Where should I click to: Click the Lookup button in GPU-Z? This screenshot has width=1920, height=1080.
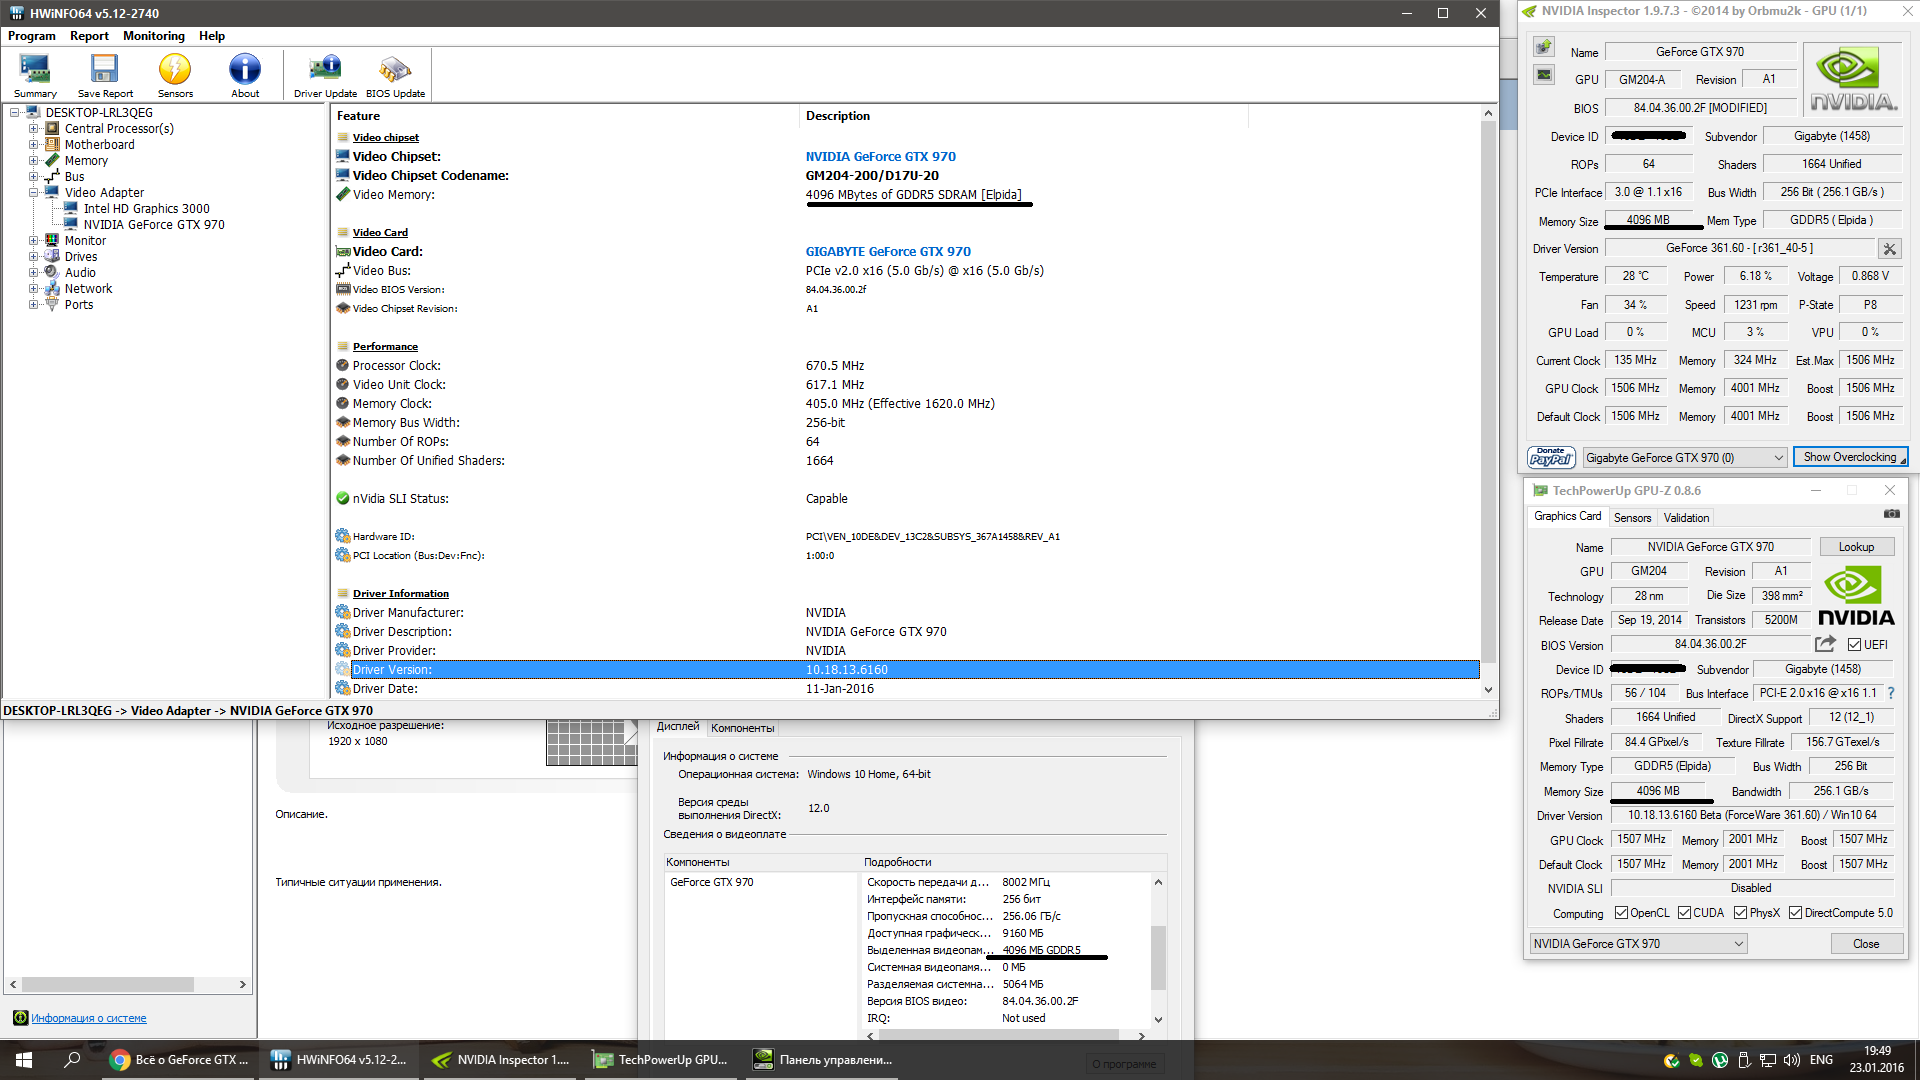click(1856, 547)
